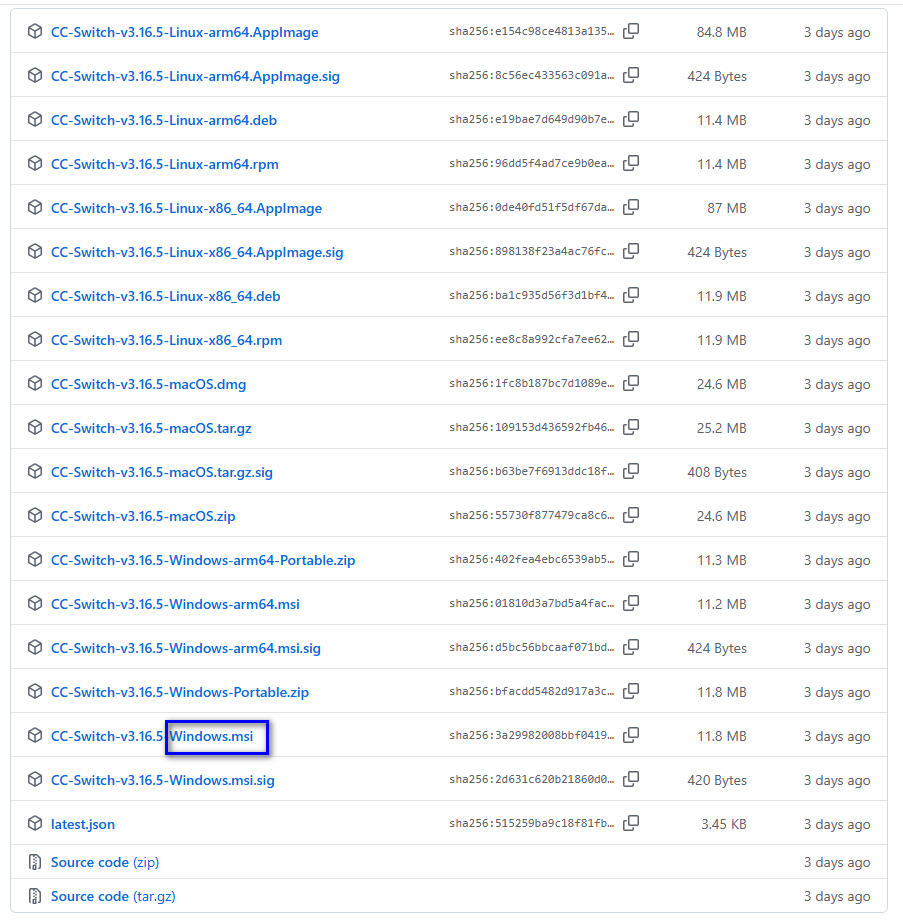Image resolution: width=903 pixels, height=922 pixels.
Task: Download Windows-arm64-Portable.zip file
Action: pos(203,560)
